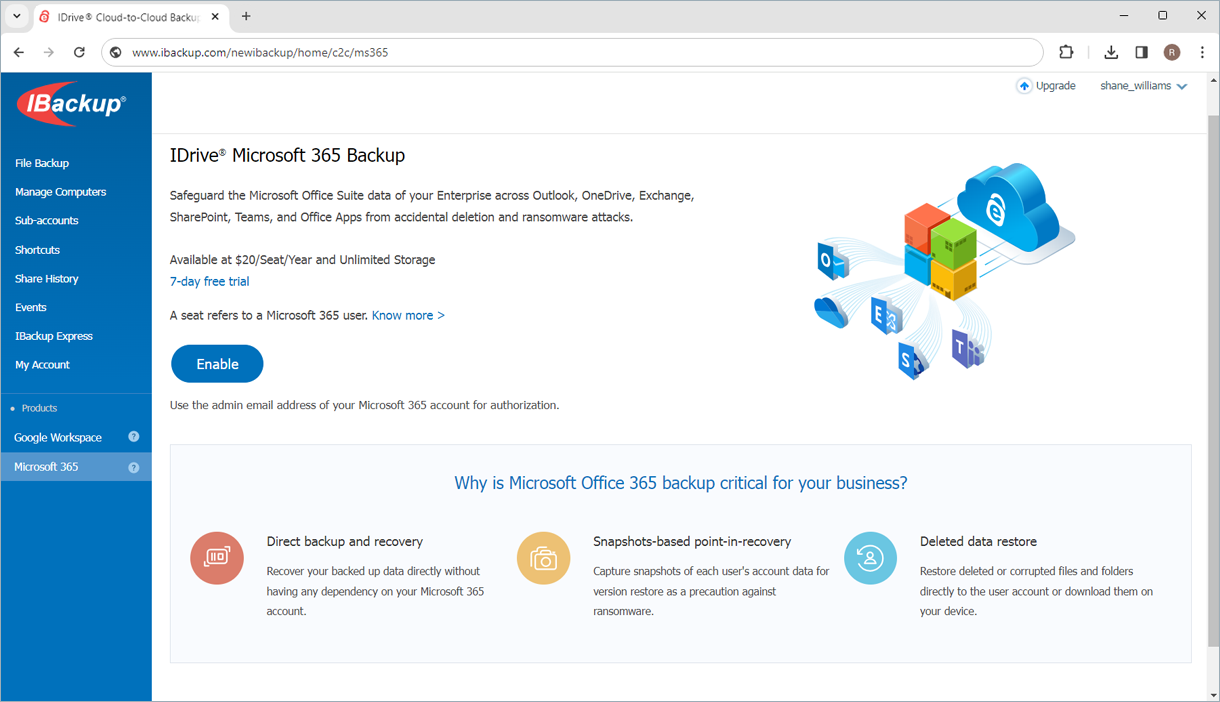Open the browser extensions puzzle icon

pyautogui.click(x=1066, y=52)
